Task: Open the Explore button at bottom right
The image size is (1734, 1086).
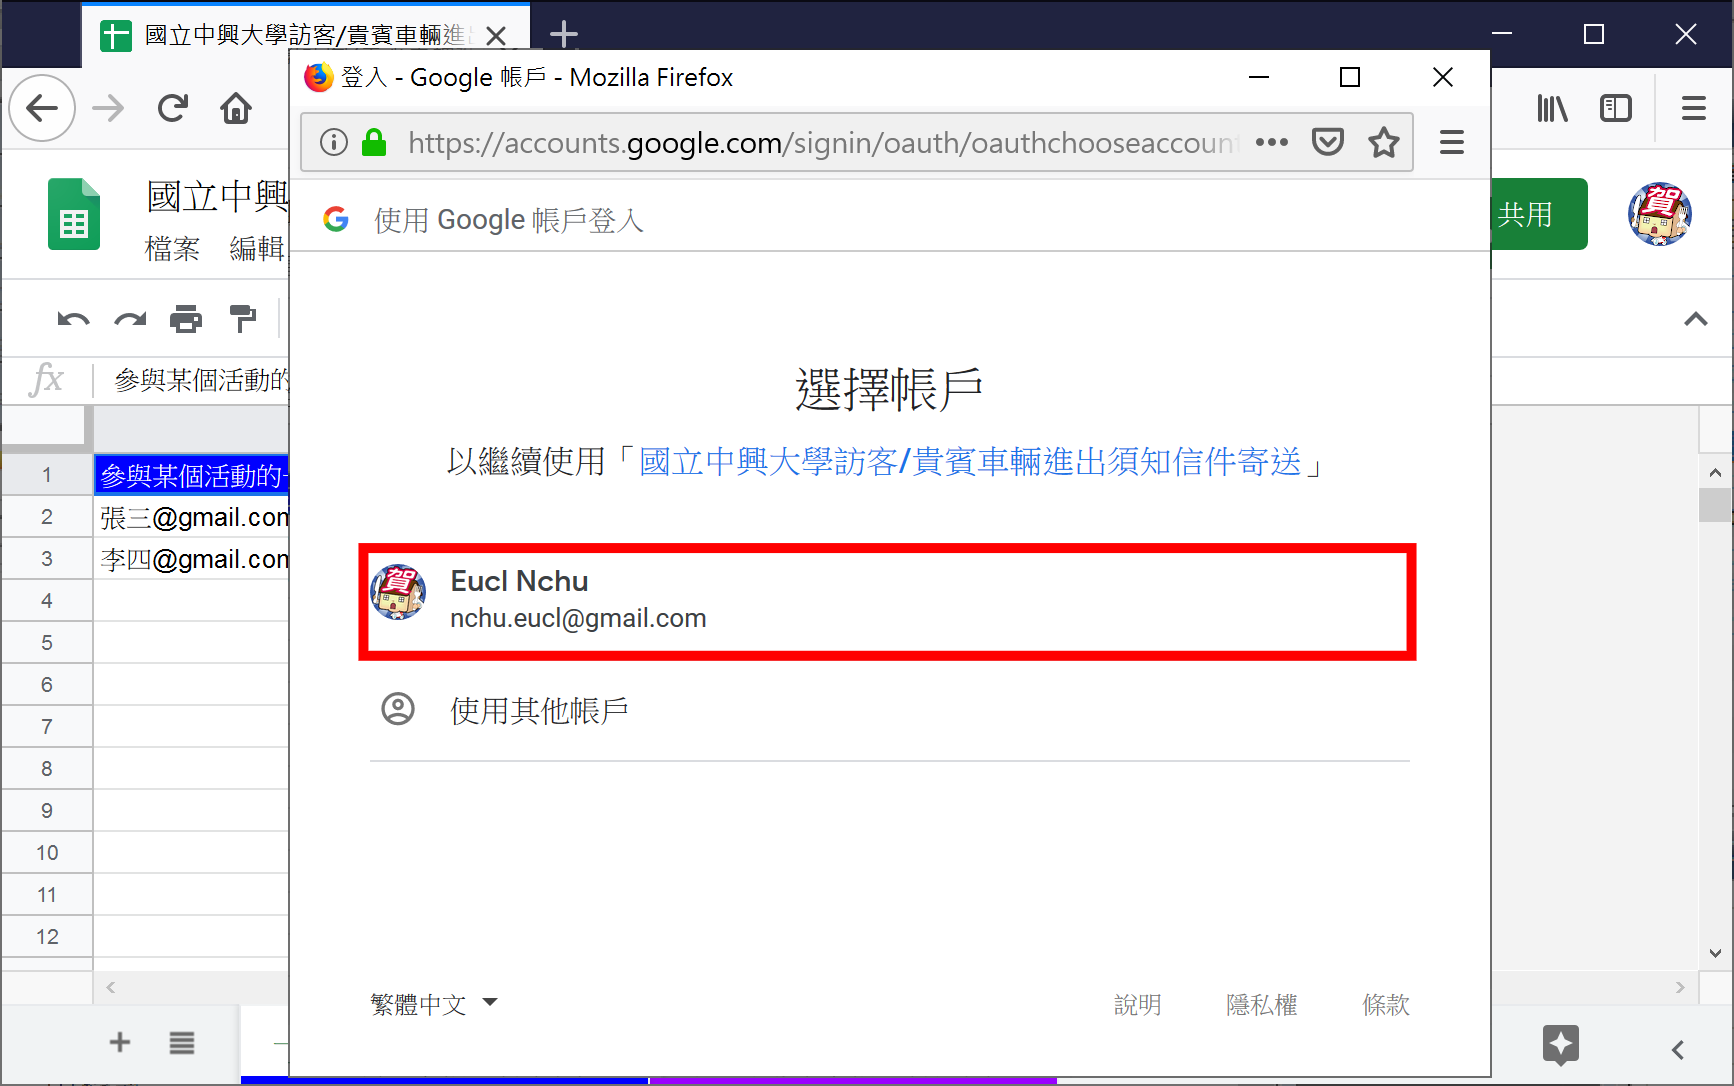Action: coord(1560,1045)
